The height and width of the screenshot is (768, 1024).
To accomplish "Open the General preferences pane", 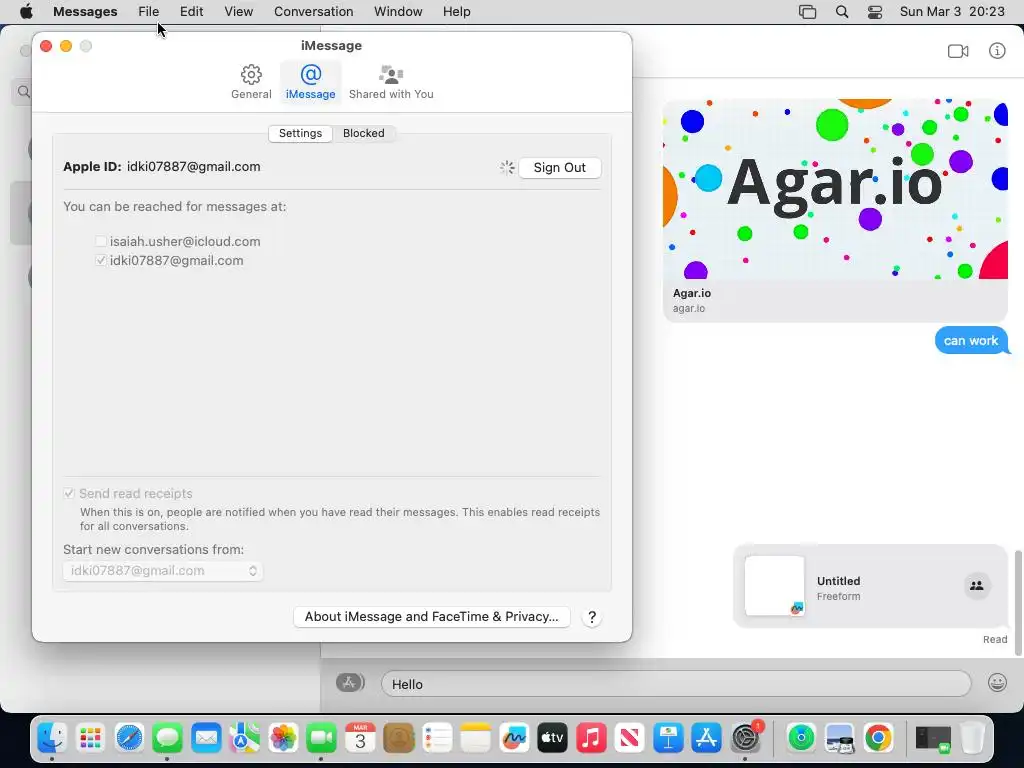I will [251, 82].
